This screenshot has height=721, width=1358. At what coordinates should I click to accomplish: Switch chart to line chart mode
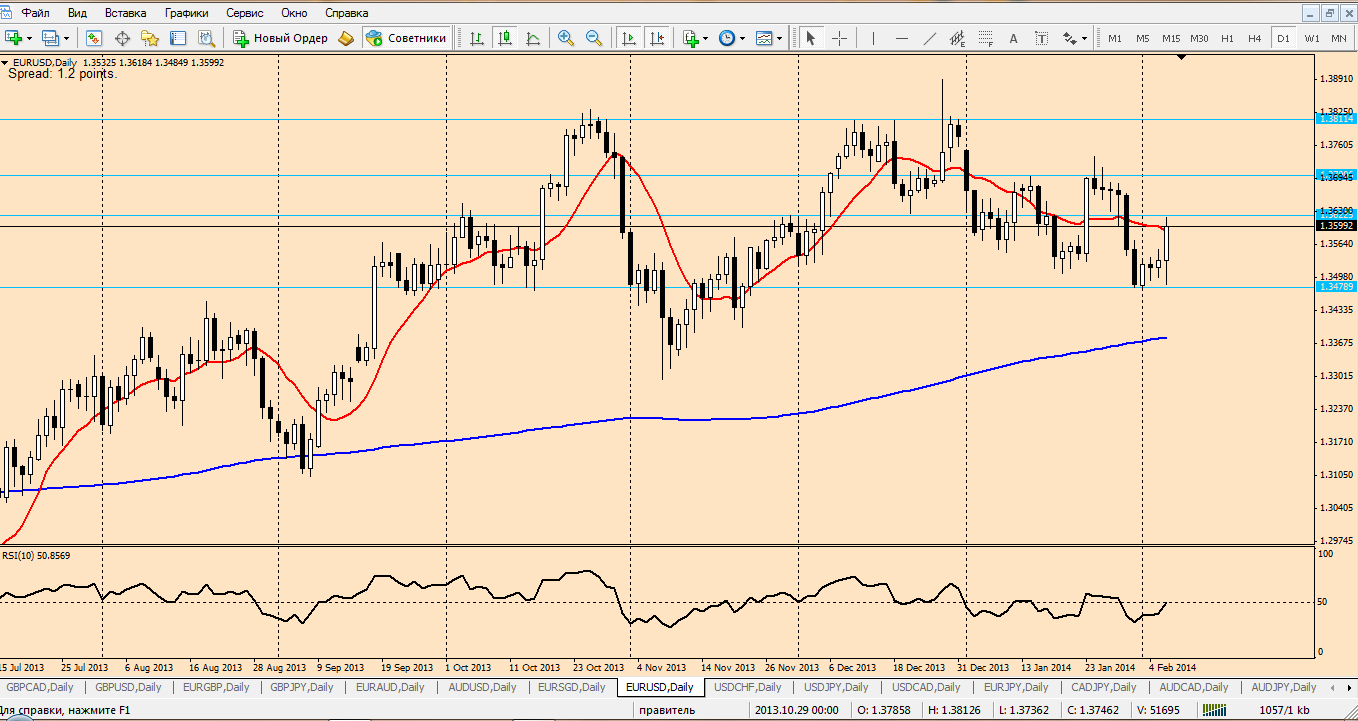533,38
